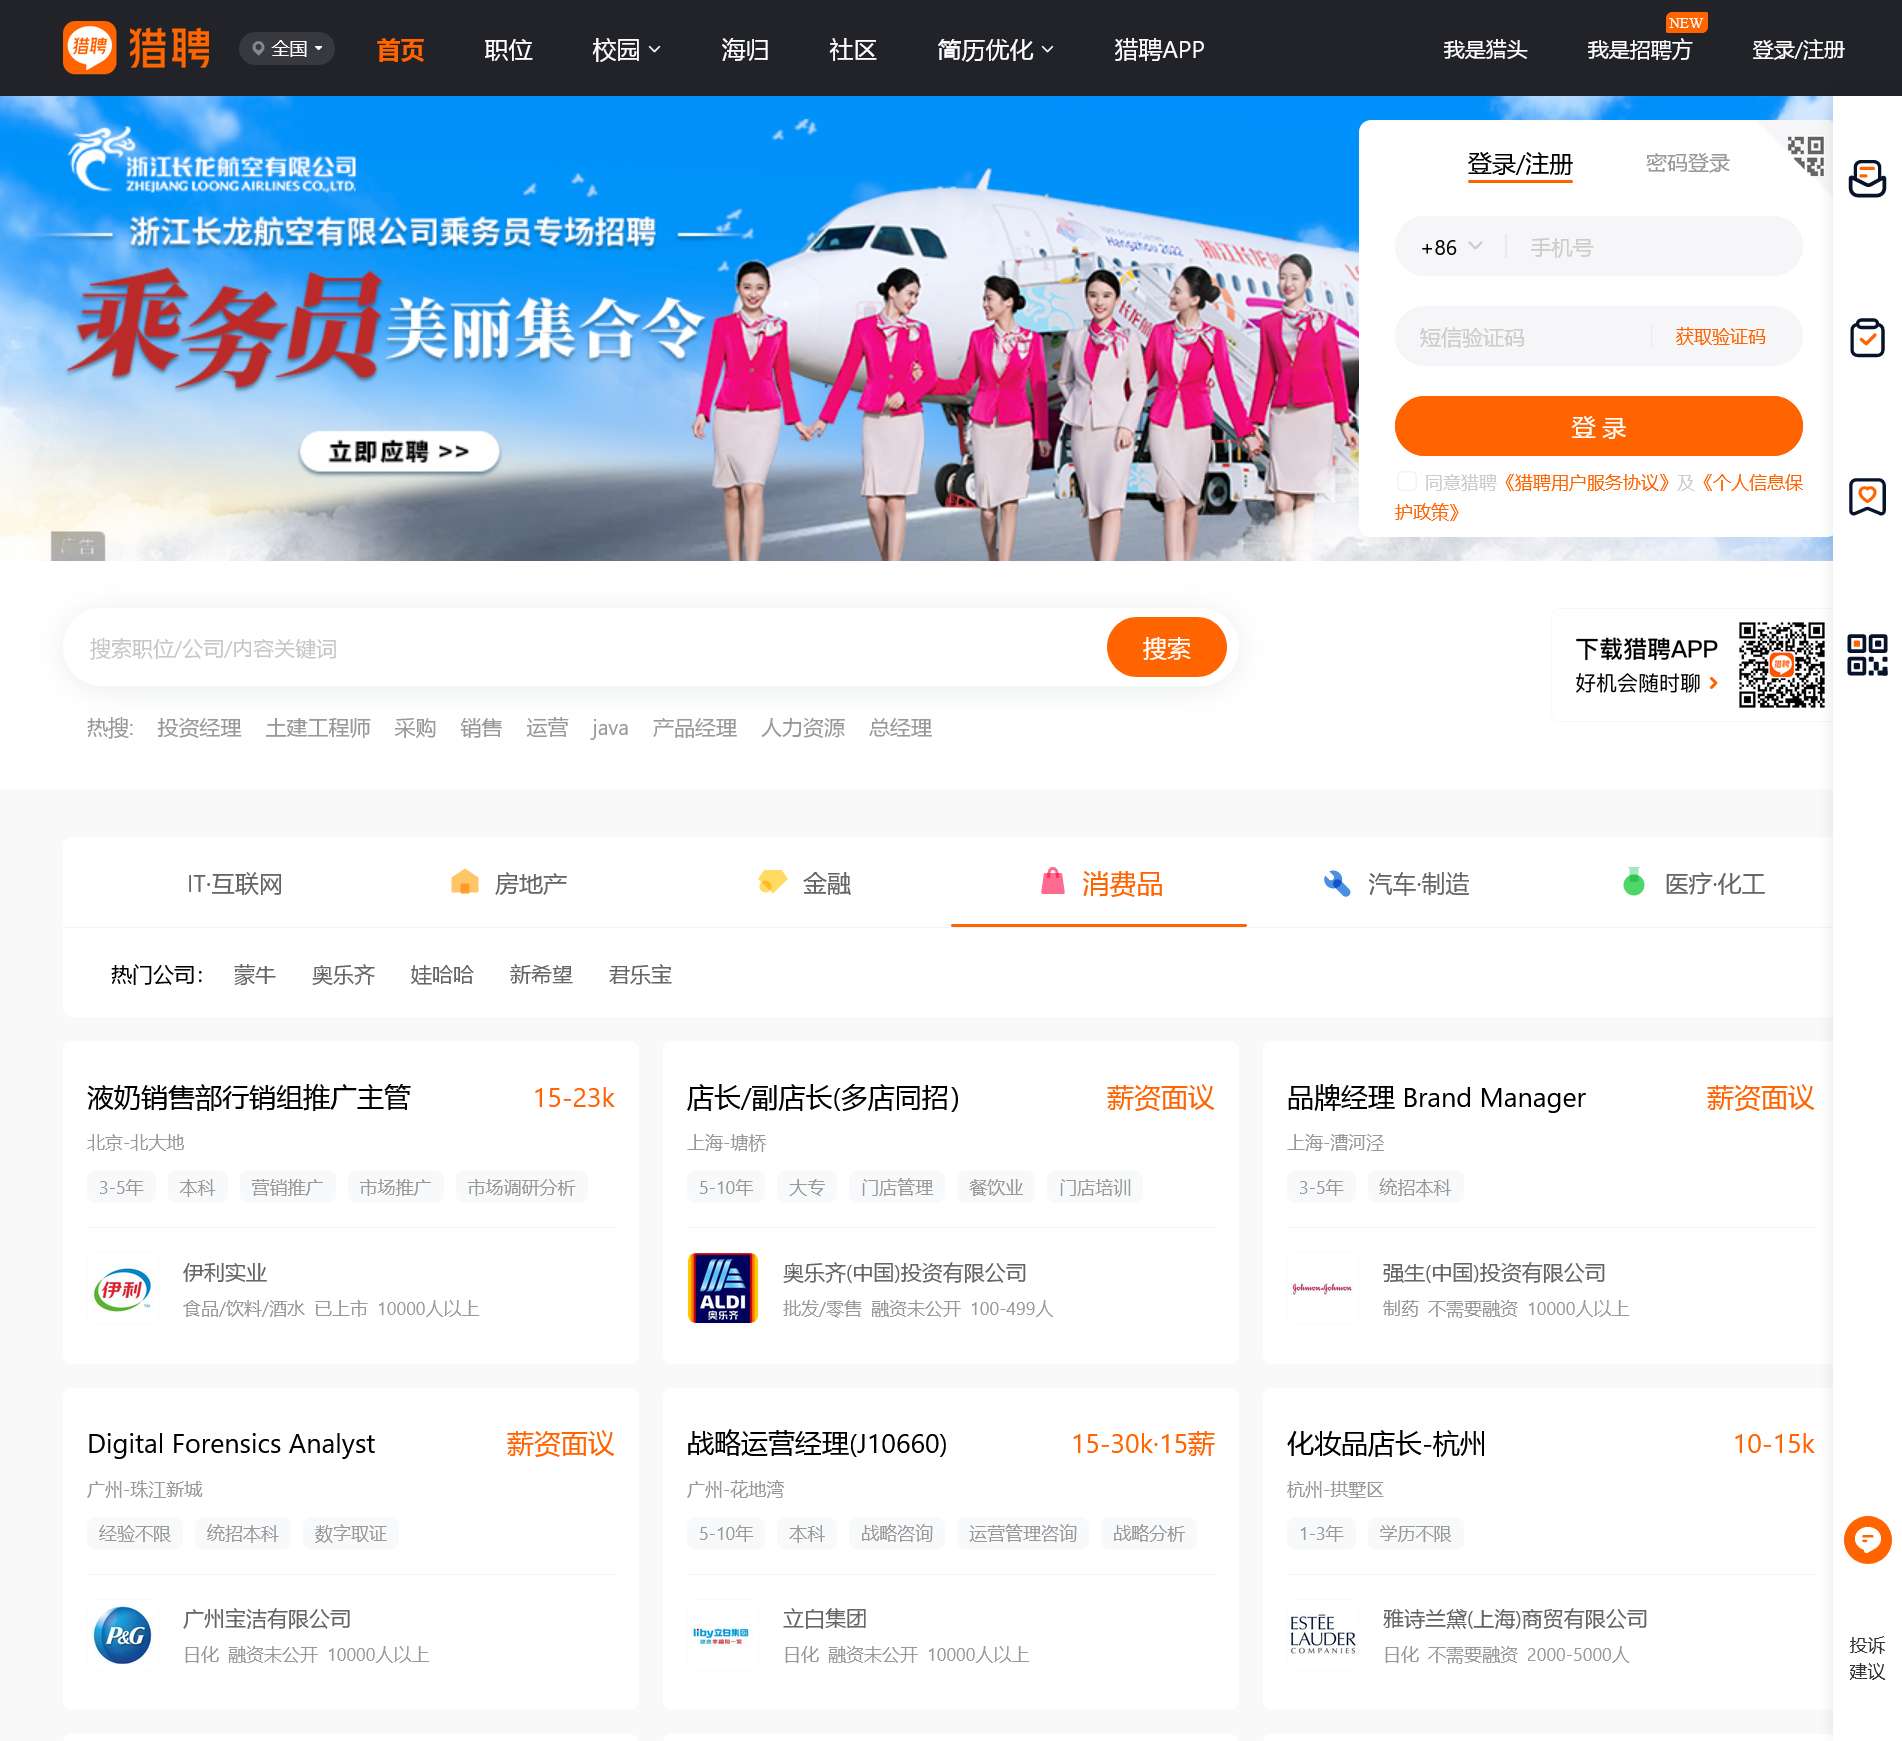
Task: Click the 立即应聘 banner button
Action: 399,451
